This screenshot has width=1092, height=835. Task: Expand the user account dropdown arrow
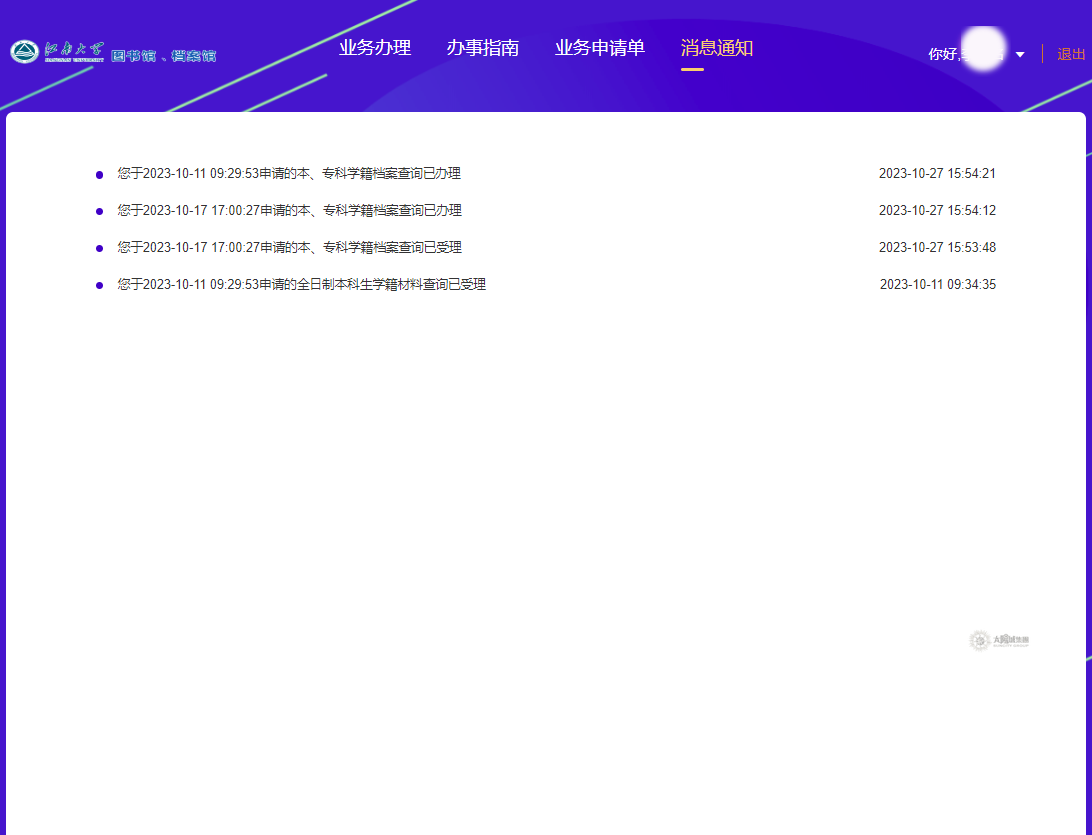pyautogui.click(x=1020, y=55)
